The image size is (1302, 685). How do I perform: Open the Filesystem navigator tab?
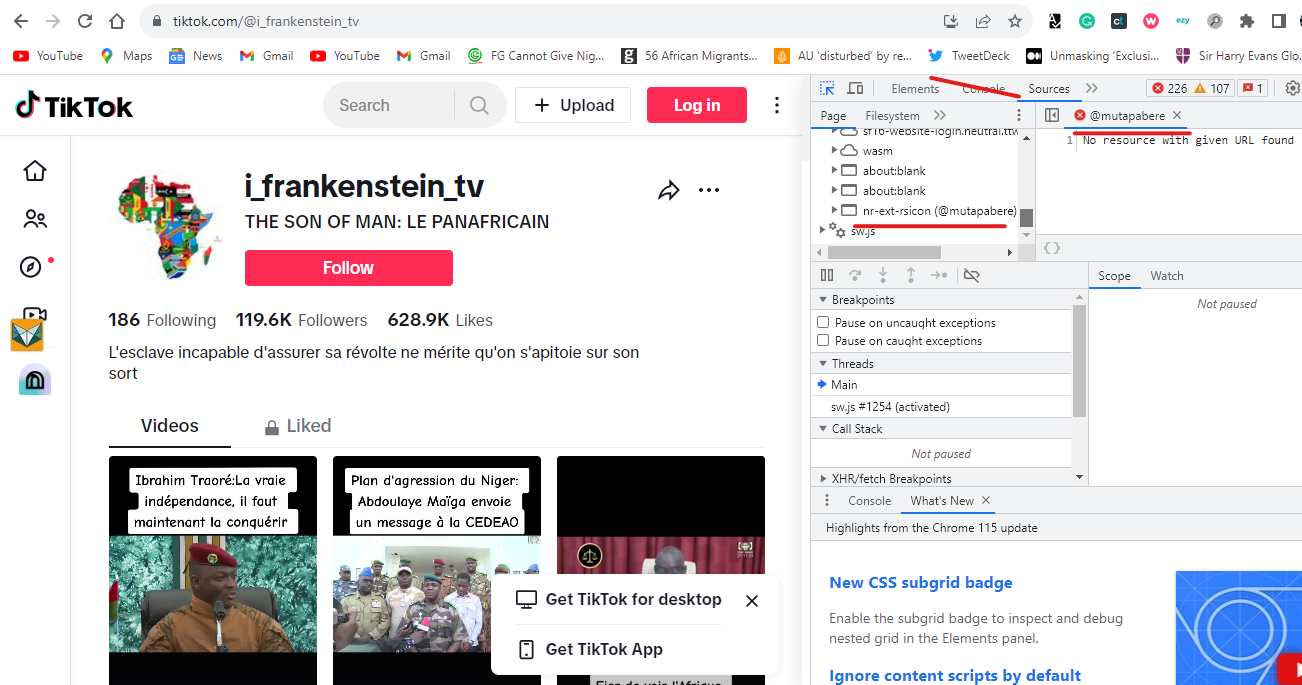pos(892,116)
